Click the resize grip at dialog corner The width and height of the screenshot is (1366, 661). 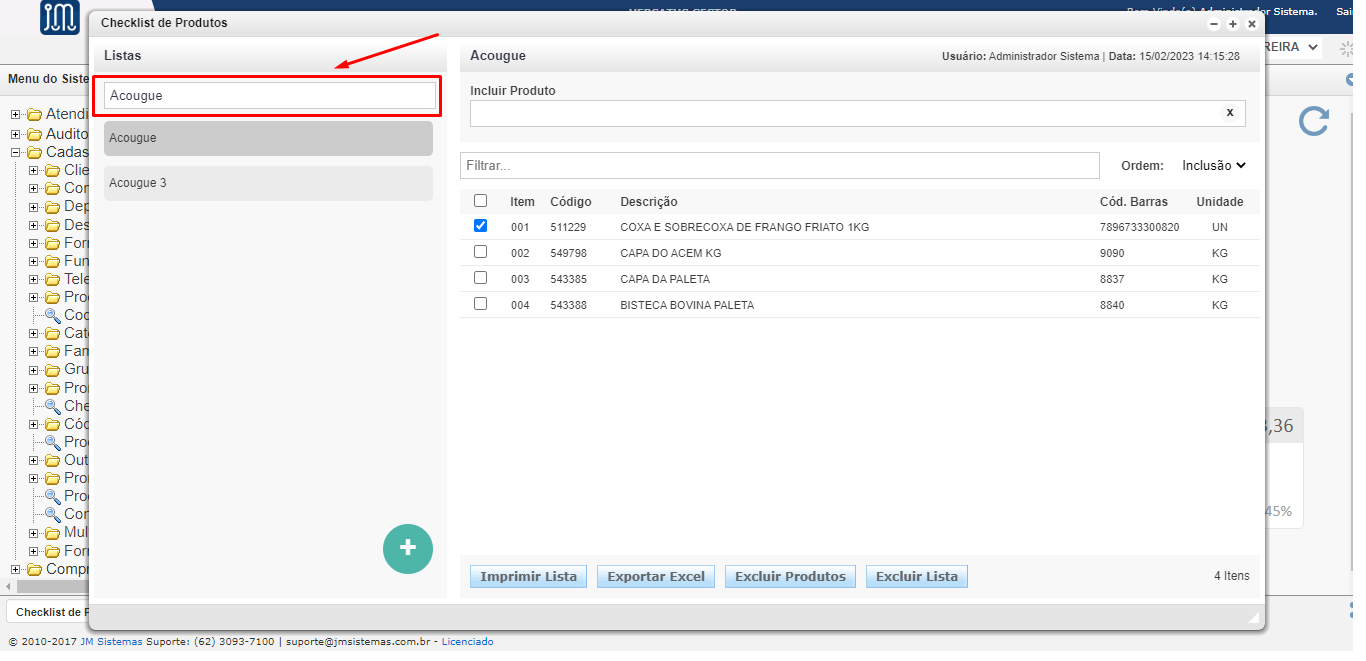click(1253, 619)
